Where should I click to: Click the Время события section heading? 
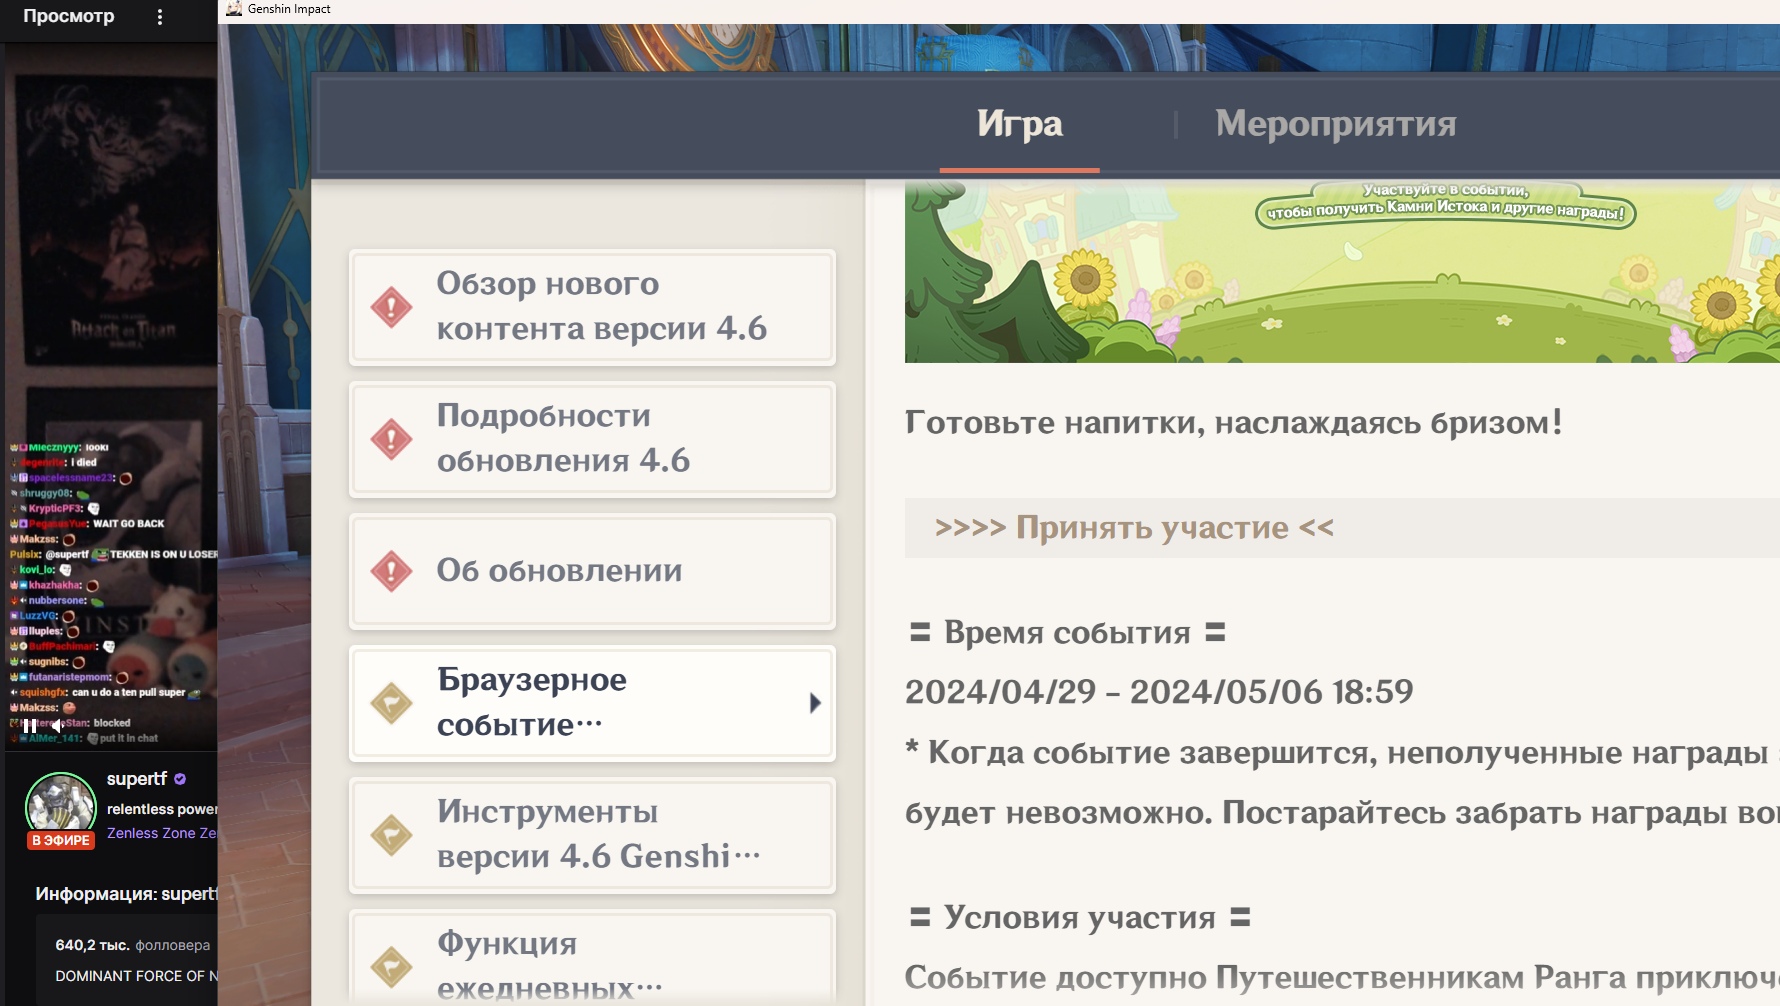point(1067,632)
